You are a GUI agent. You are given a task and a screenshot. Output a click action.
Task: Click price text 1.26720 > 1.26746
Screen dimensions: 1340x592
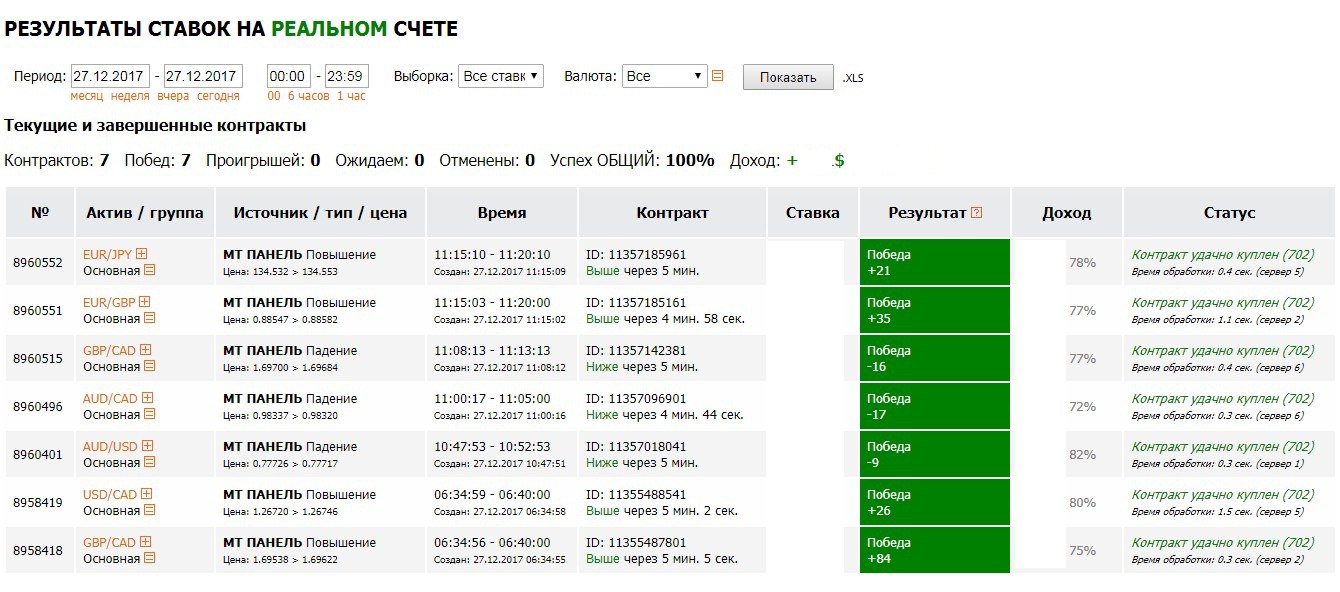coord(279,512)
